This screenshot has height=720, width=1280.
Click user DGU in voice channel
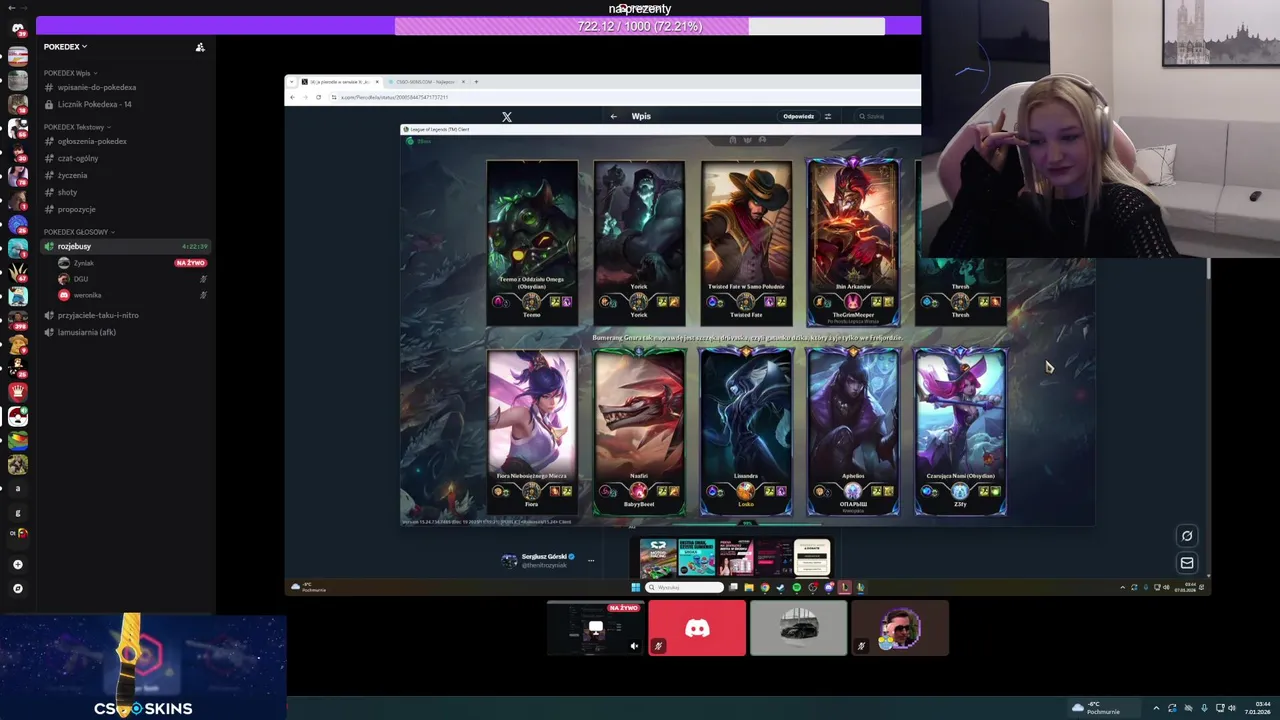pos(81,279)
